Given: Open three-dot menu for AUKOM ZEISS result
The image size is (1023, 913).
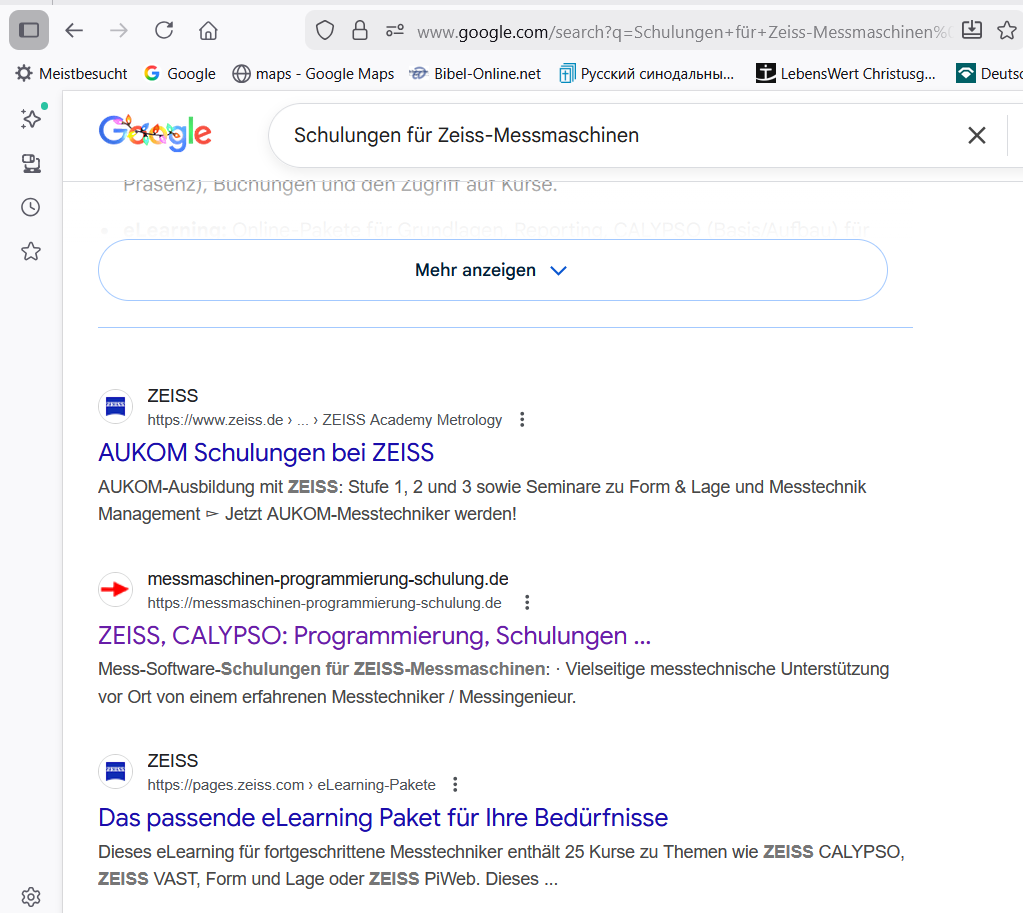Looking at the screenshot, I should click(522, 420).
